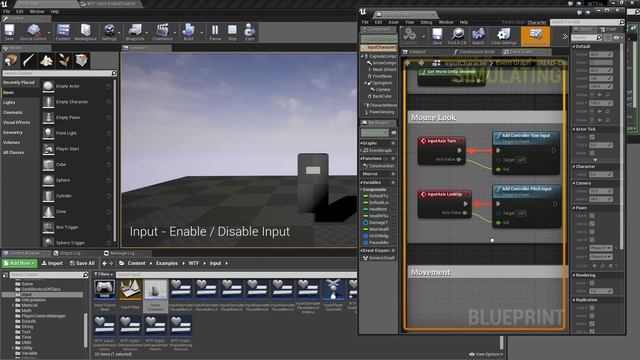
Task: Open Build options dropdown arrow
Action: pos(201,32)
